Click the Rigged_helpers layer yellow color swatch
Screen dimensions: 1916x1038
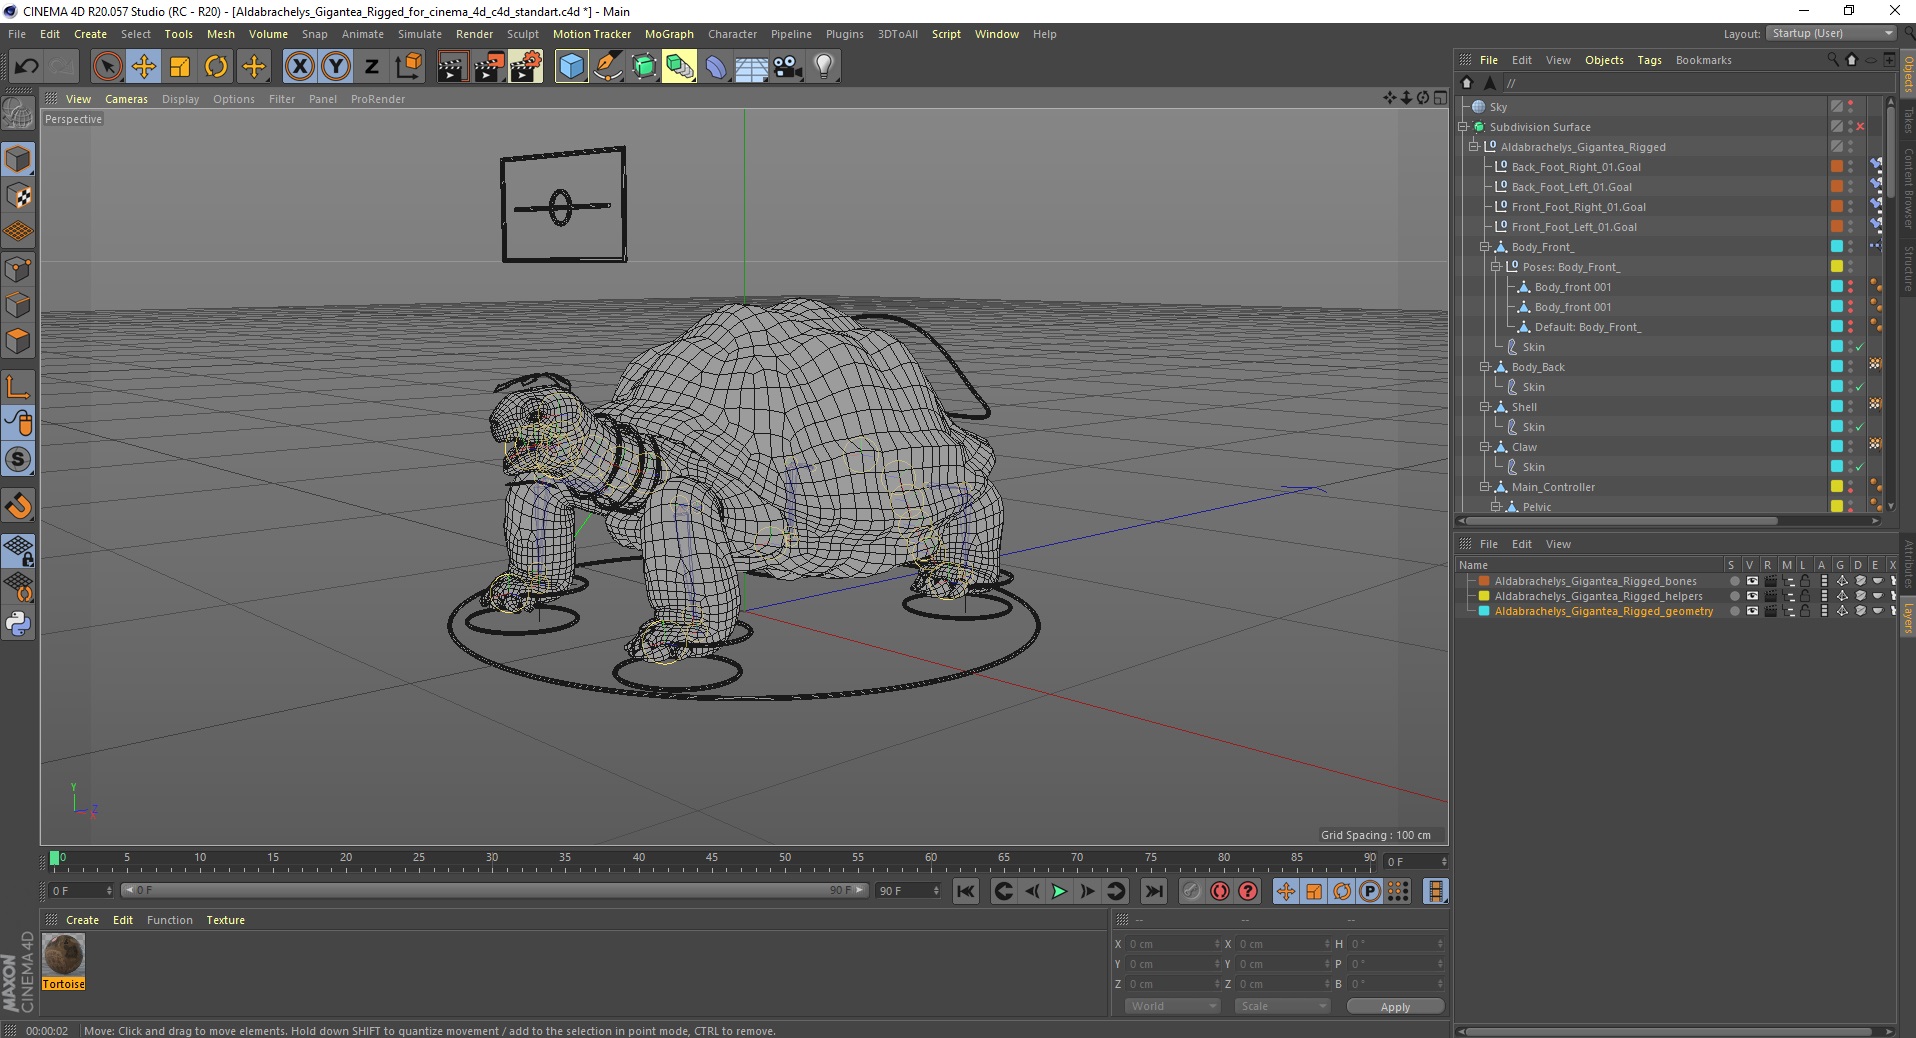click(x=1484, y=596)
